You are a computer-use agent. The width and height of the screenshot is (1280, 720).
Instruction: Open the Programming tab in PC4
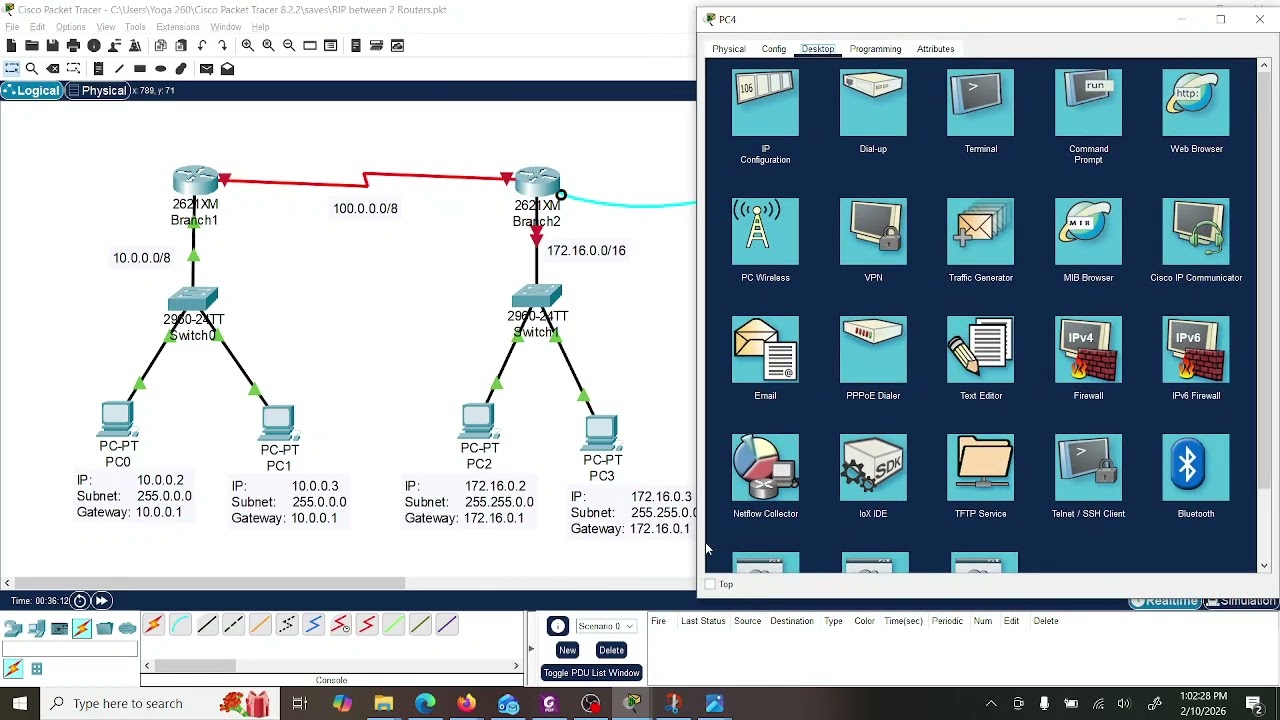coord(875,49)
